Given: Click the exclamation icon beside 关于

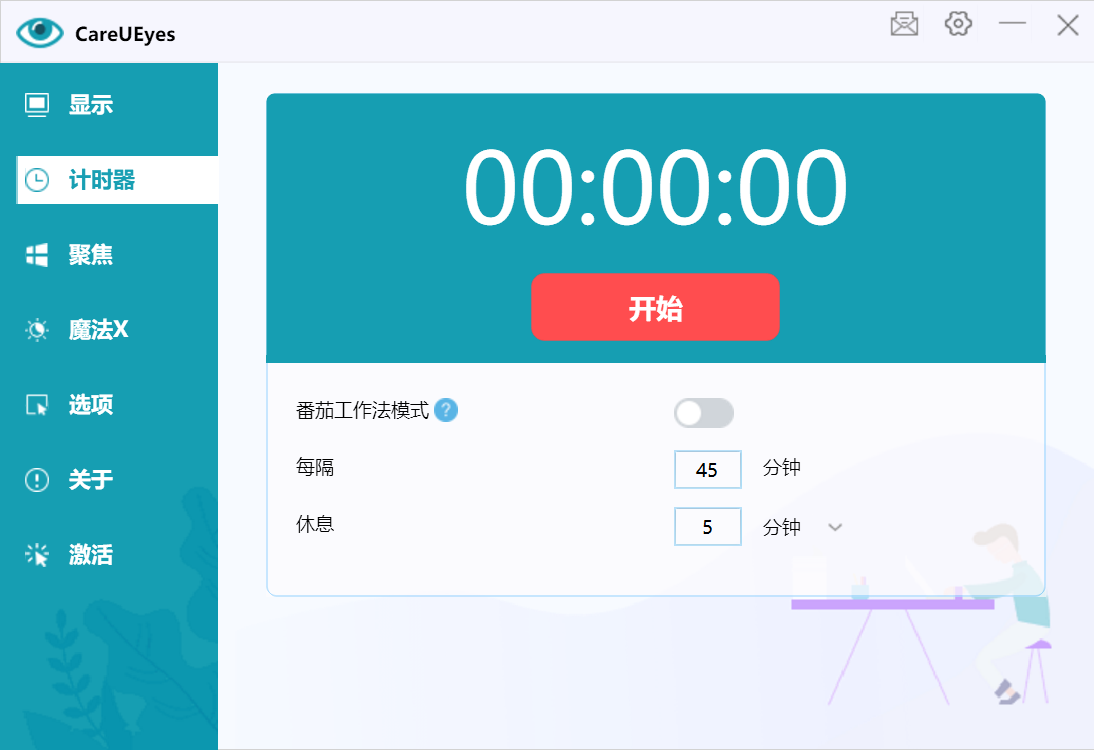Looking at the screenshot, I should [x=37, y=480].
